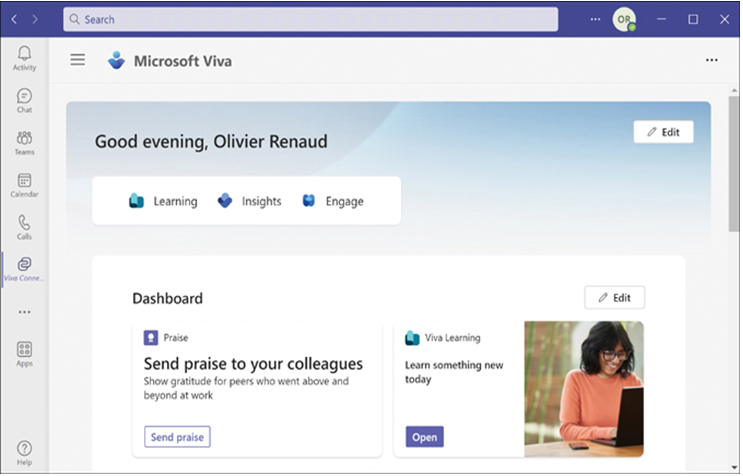The height and width of the screenshot is (476, 743).
Task: Show more apps via sidebar ellipsis
Action: click(24, 312)
